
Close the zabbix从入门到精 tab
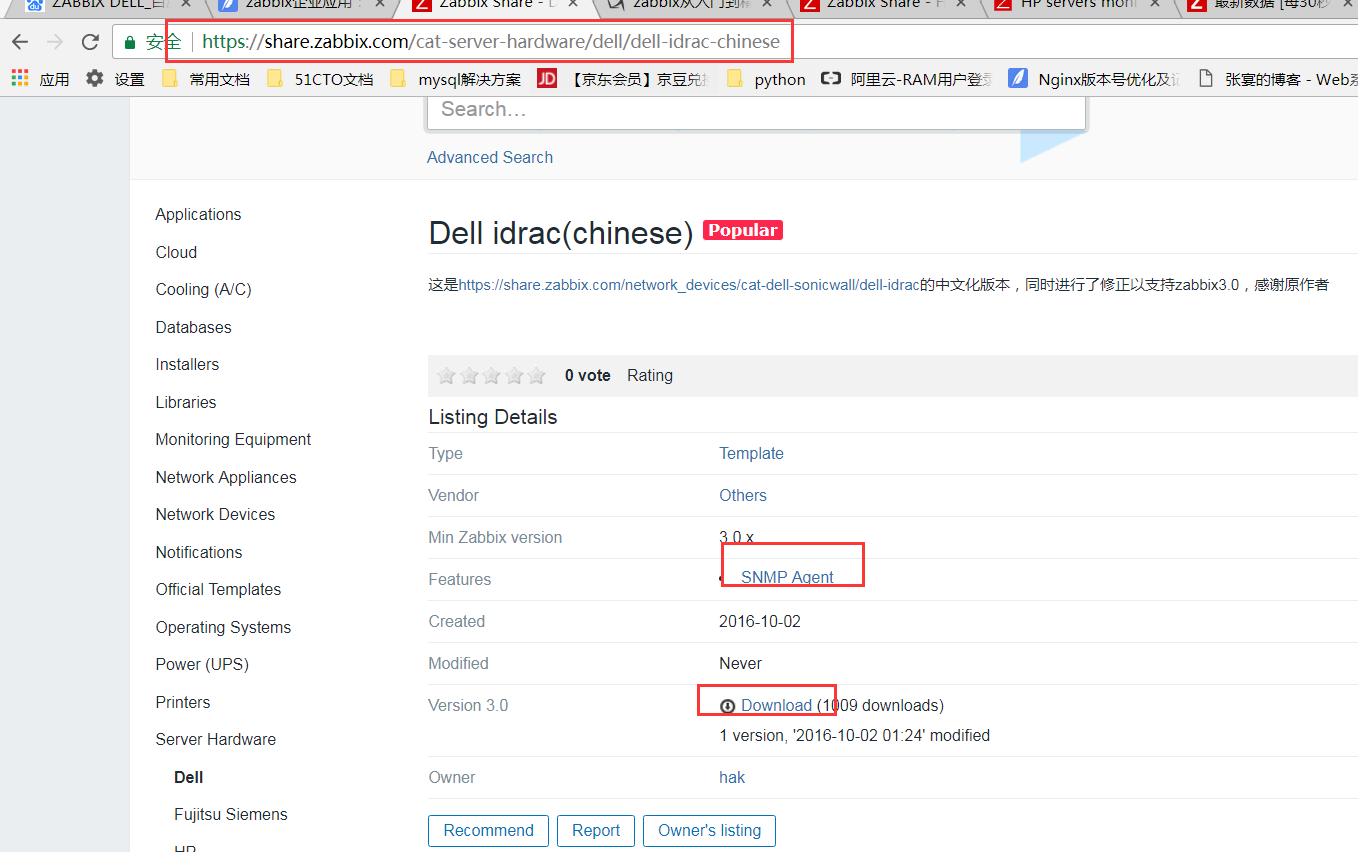click(768, 4)
